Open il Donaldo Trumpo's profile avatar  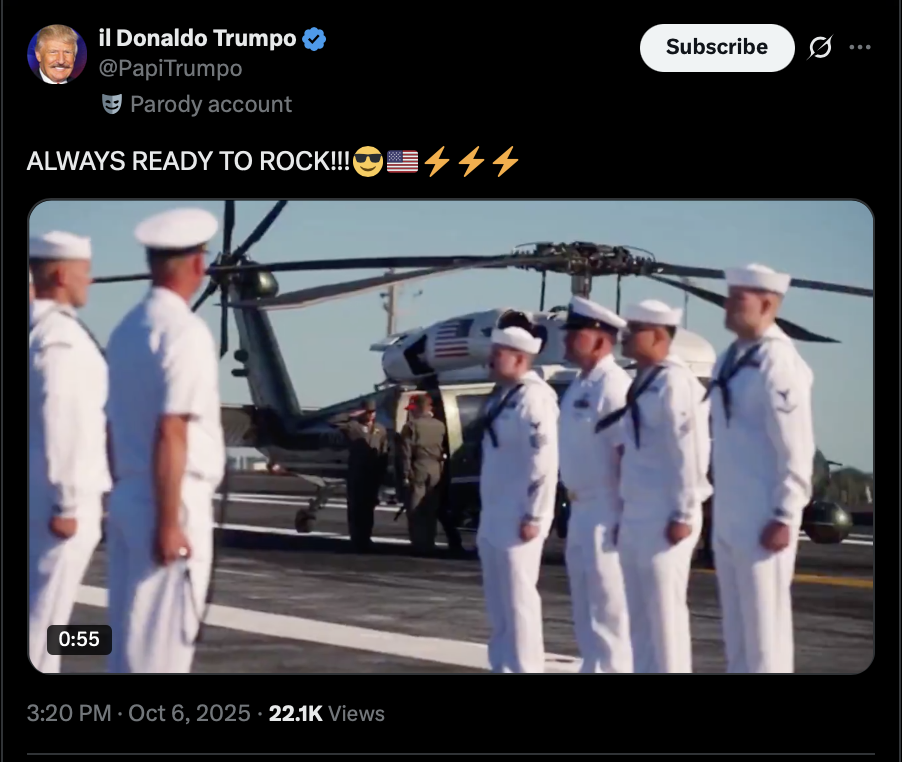(x=57, y=54)
